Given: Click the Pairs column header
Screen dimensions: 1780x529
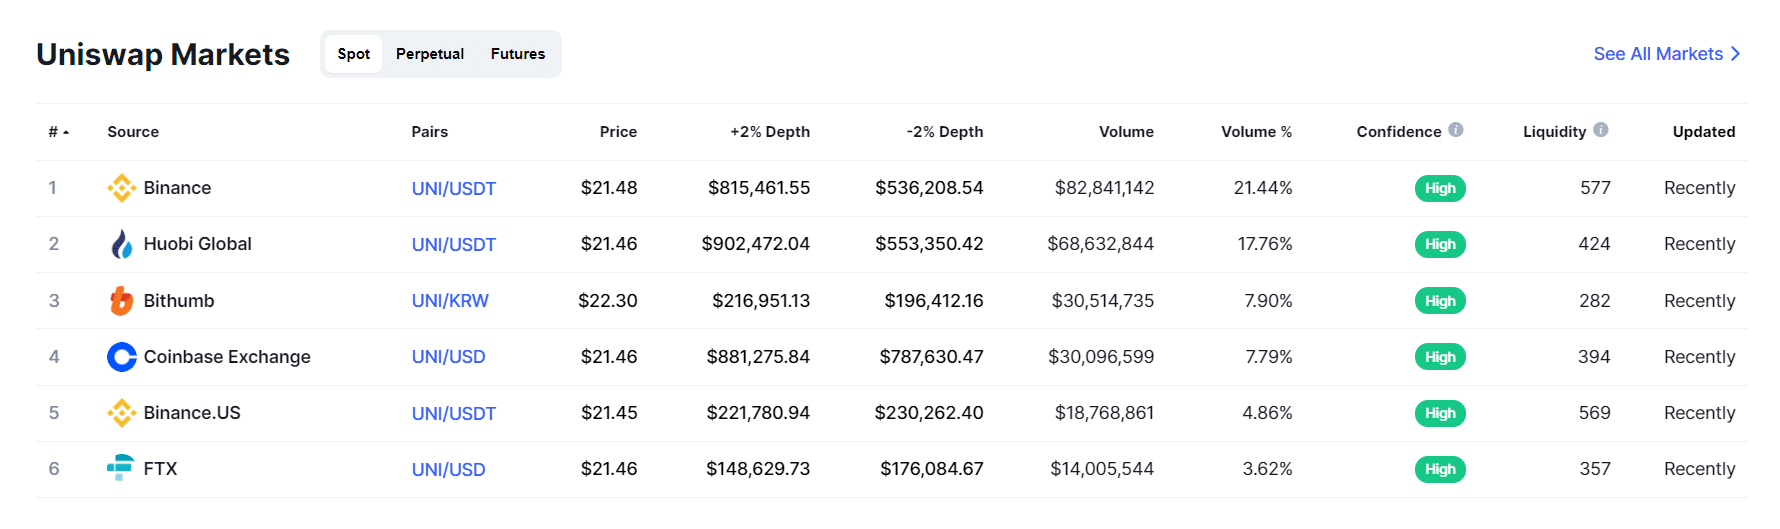Looking at the screenshot, I should [x=430, y=132].
